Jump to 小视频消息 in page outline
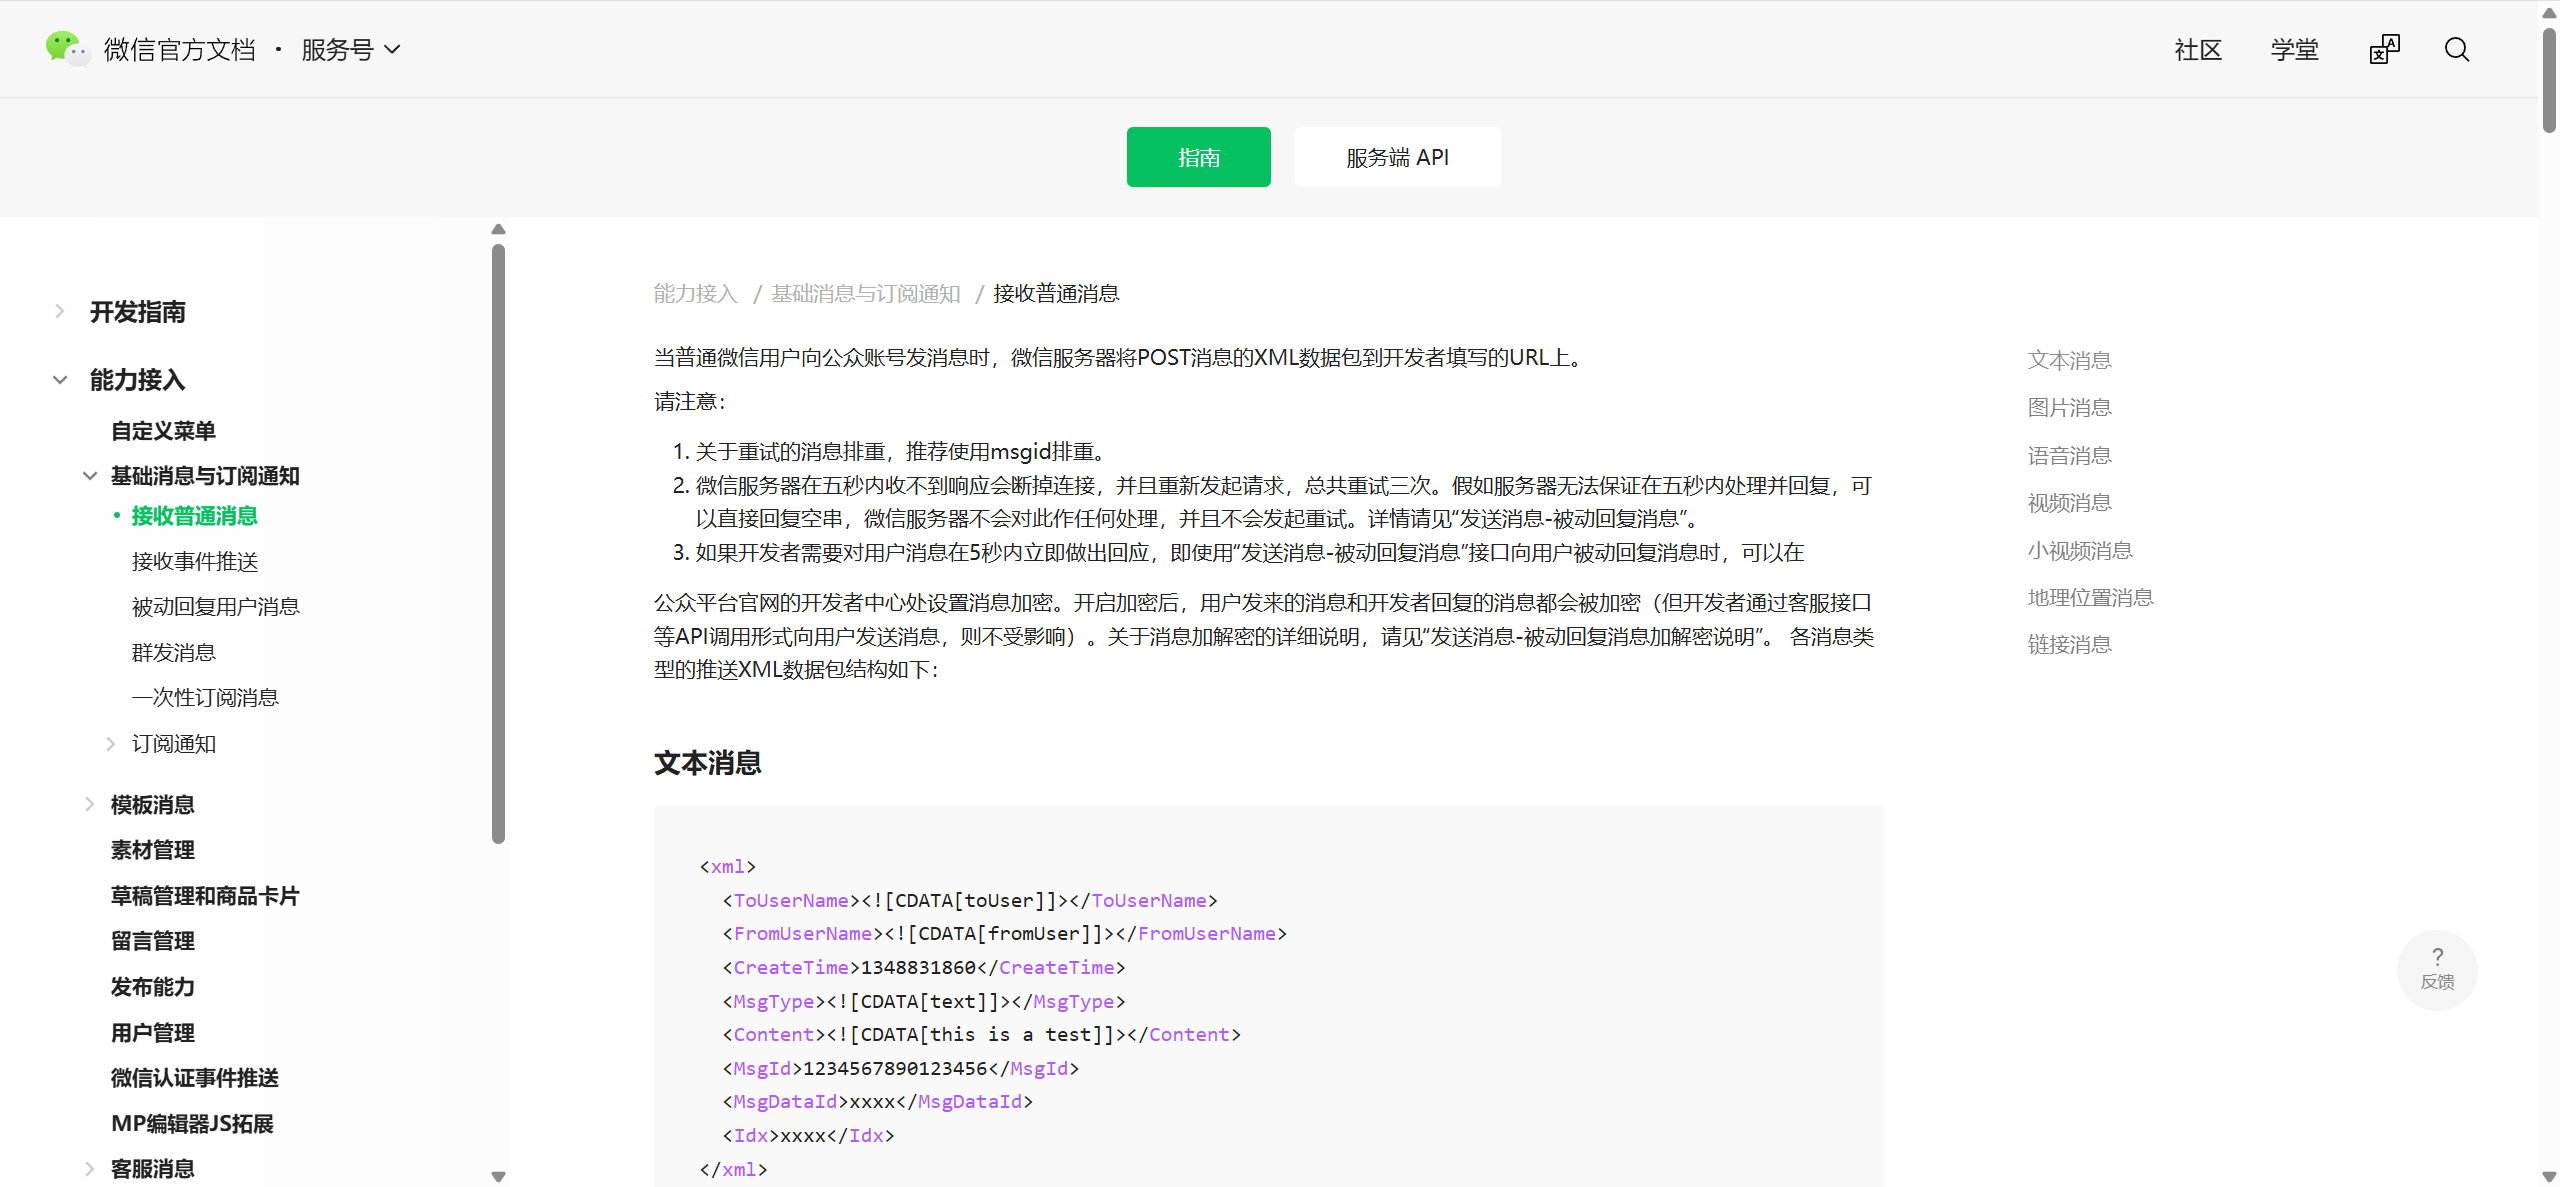The width and height of the screenshot is (2560, 1187). [x=2080, y=551]
